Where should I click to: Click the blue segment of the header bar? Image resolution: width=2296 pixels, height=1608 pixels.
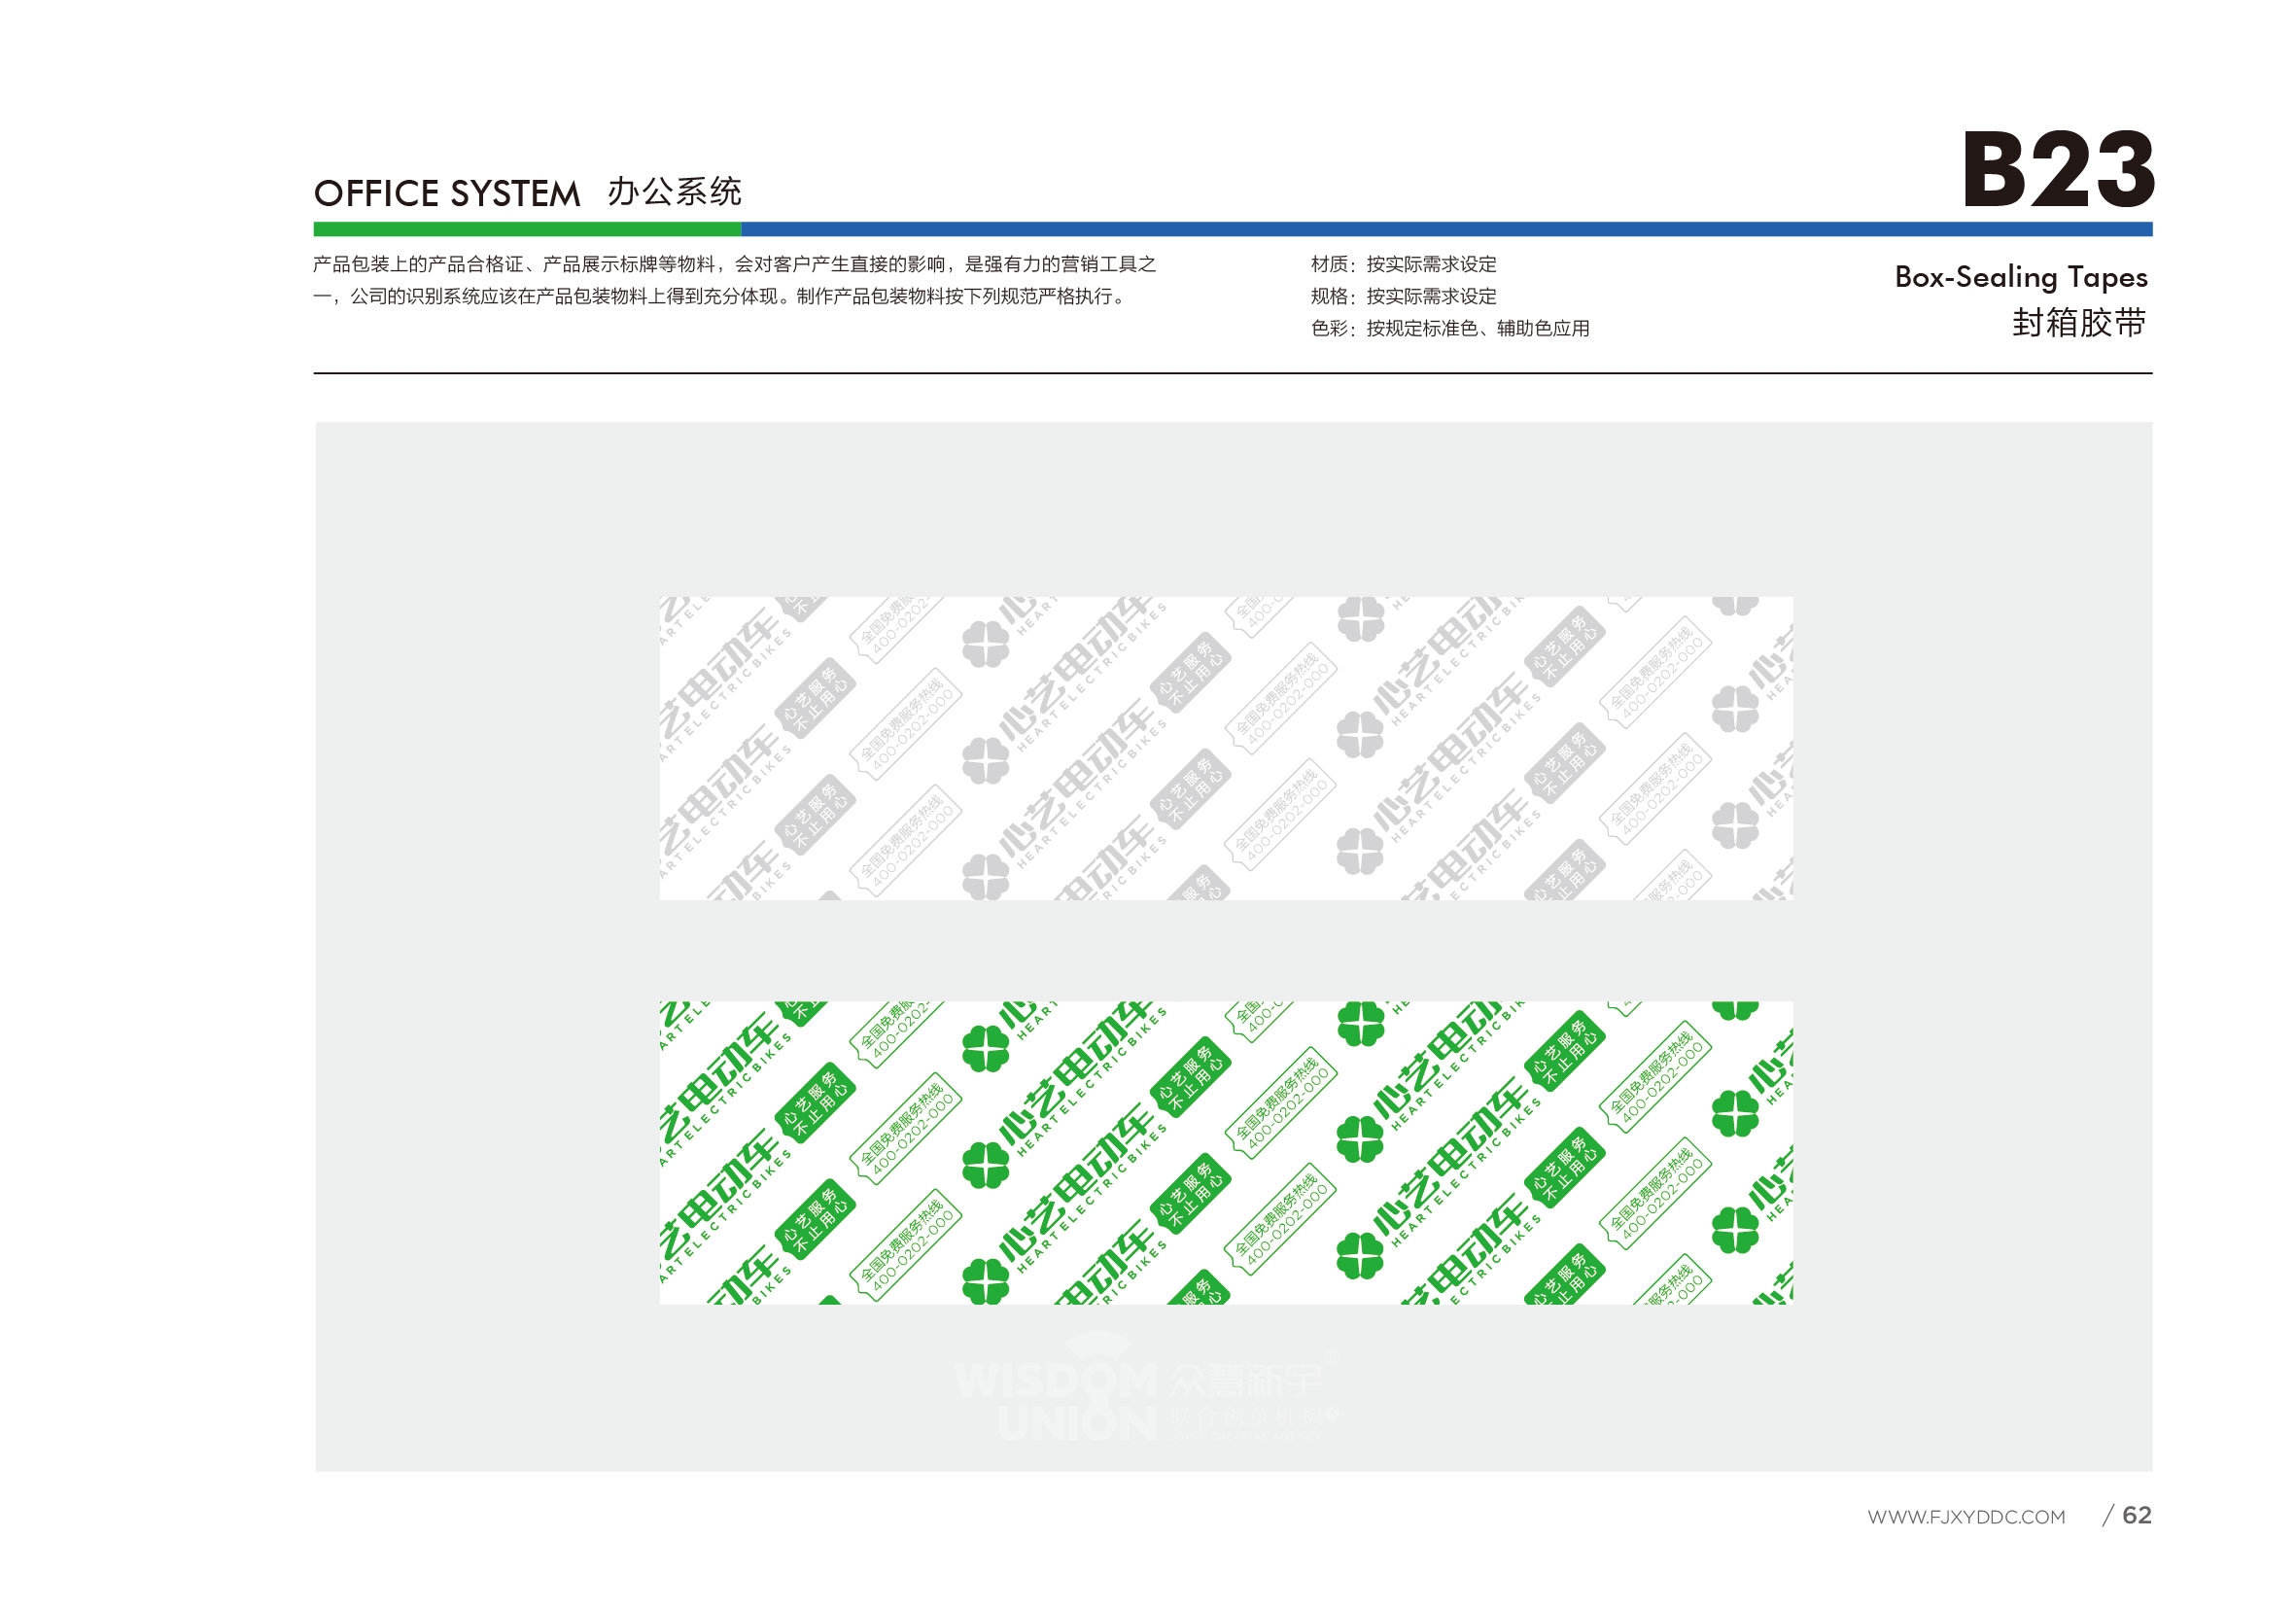pyautogui.click(x=1446, y=229)
